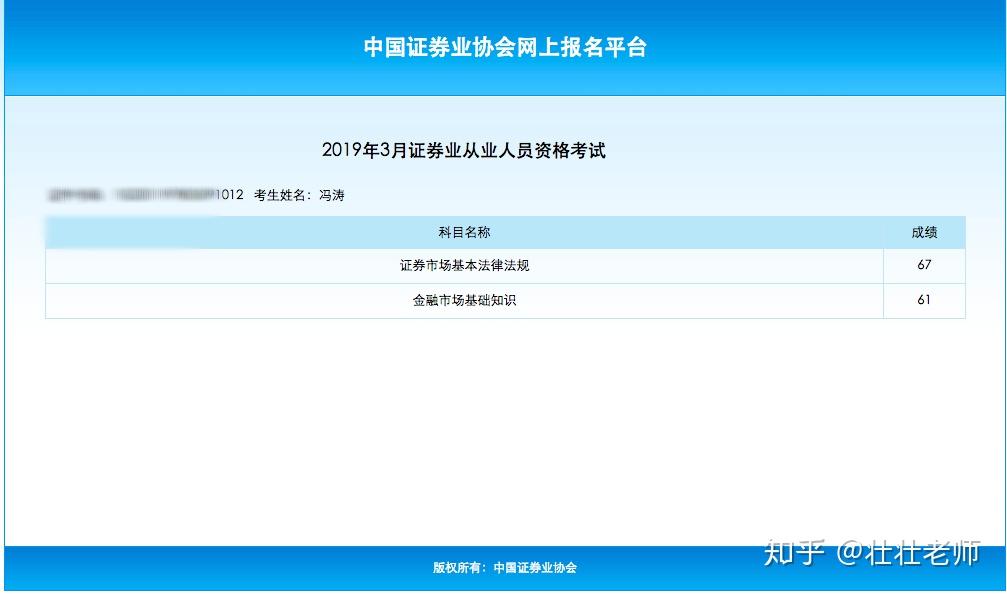Click the page title 中国证券业协会网上报名平台
The height and width of the screenshot is (594, 1007).
coord(505,47)
